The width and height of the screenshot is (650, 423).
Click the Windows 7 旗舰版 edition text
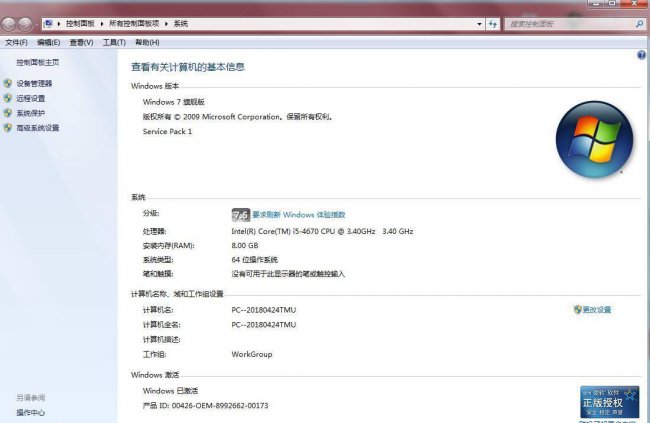click(174, 102)
